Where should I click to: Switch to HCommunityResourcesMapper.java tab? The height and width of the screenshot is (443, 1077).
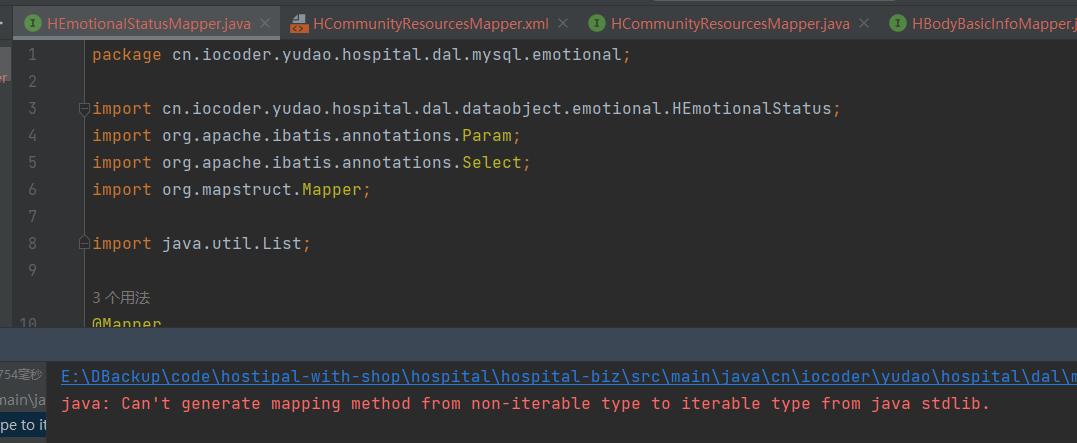(x=729, y=23)
